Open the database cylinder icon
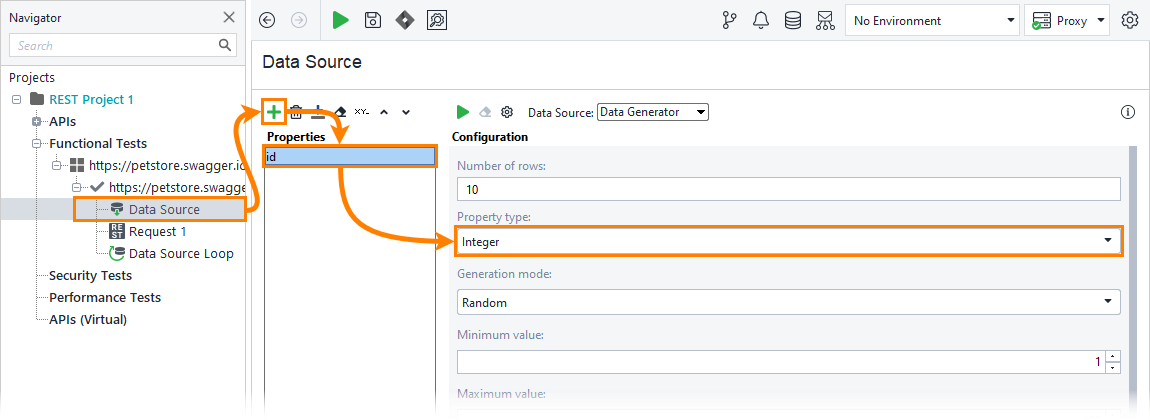This screenshot has height=420, width=1150. [793, 21]
